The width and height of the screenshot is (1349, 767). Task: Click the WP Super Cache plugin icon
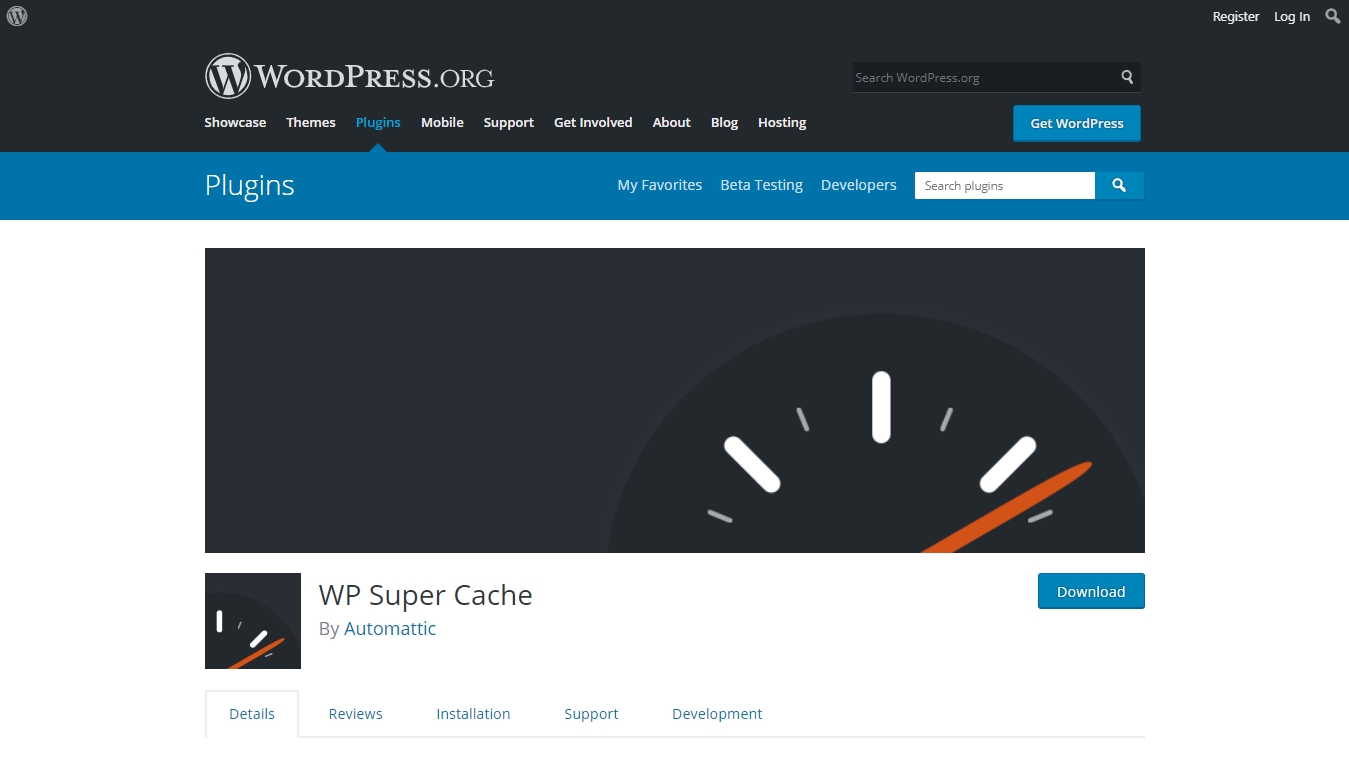(x=253, y=621)
